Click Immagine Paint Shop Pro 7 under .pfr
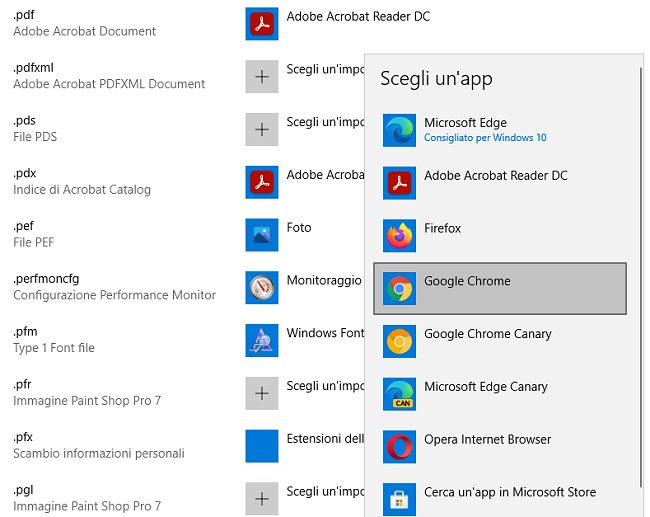The height and width of the screenshot is (517, 650). coord(87,400)
